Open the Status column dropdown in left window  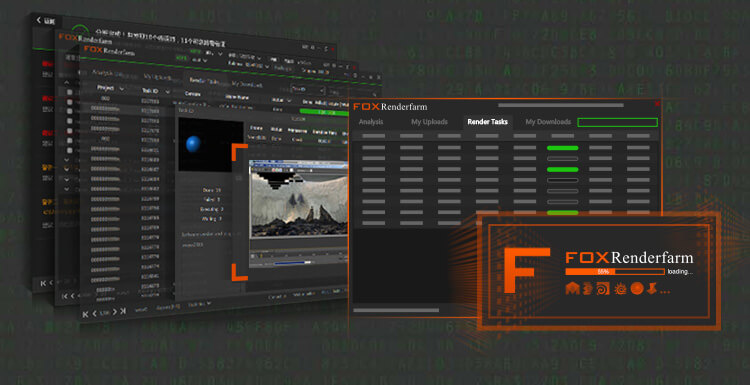289,100
